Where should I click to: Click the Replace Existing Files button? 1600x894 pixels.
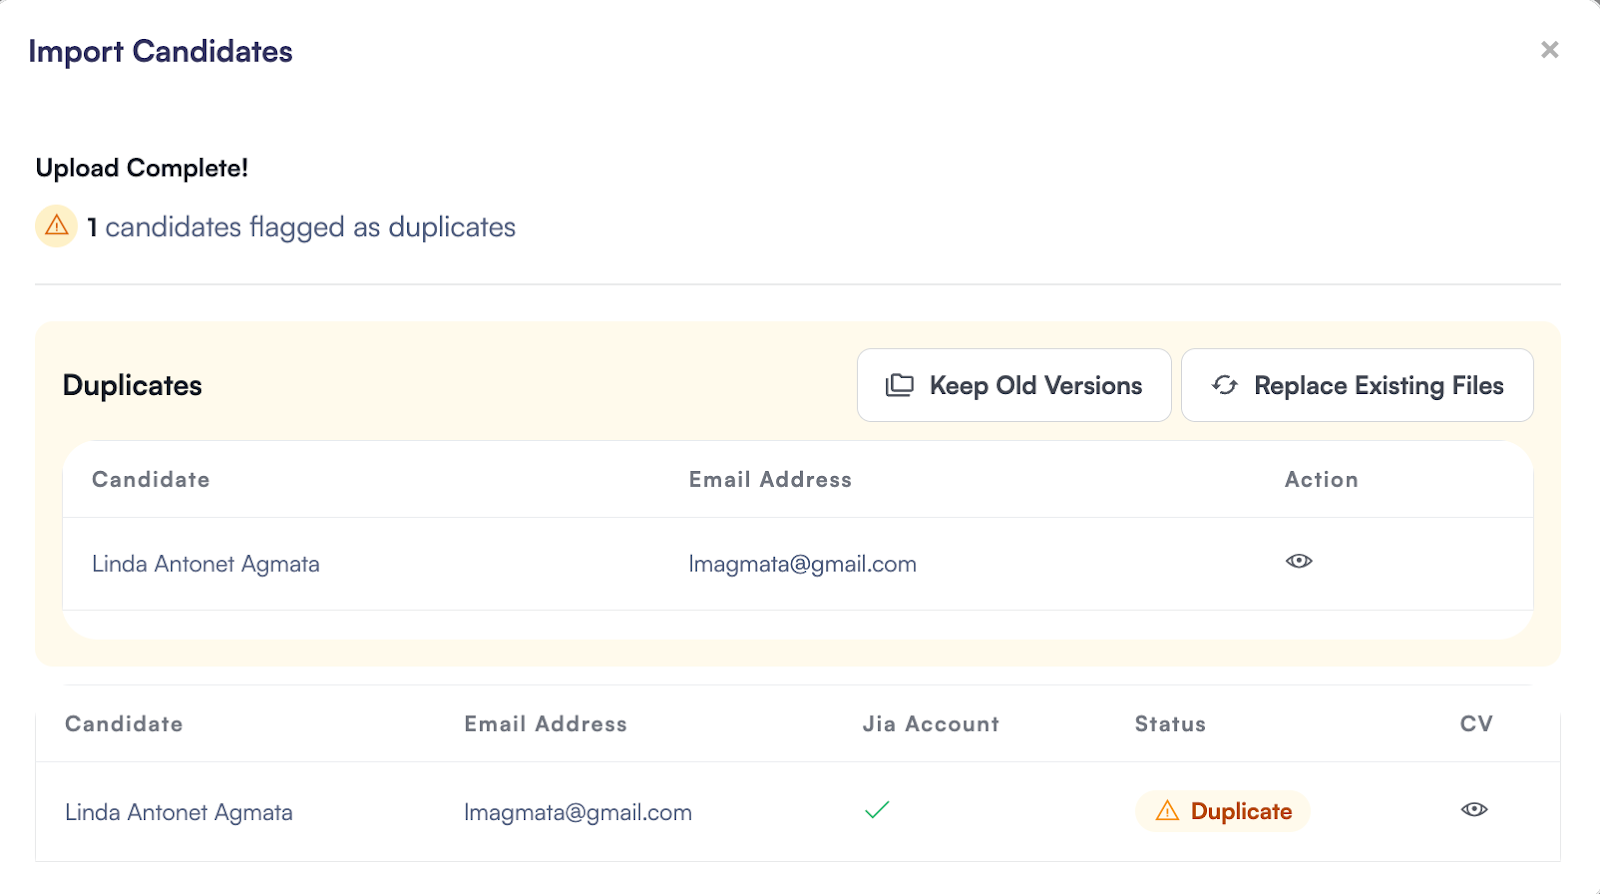[x=1356, y=385]
